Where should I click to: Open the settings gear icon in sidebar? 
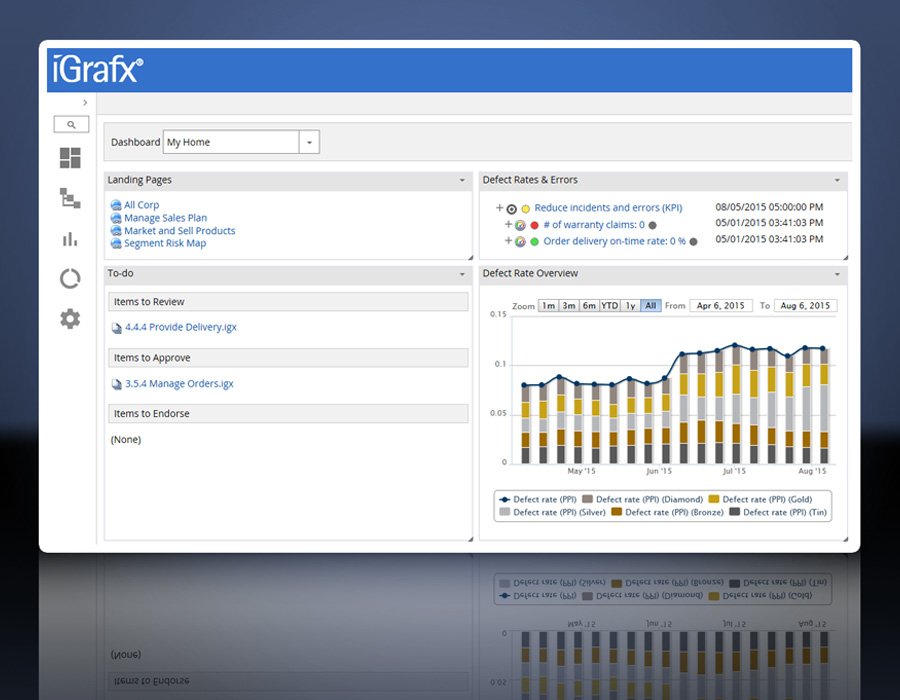point(70,318)
